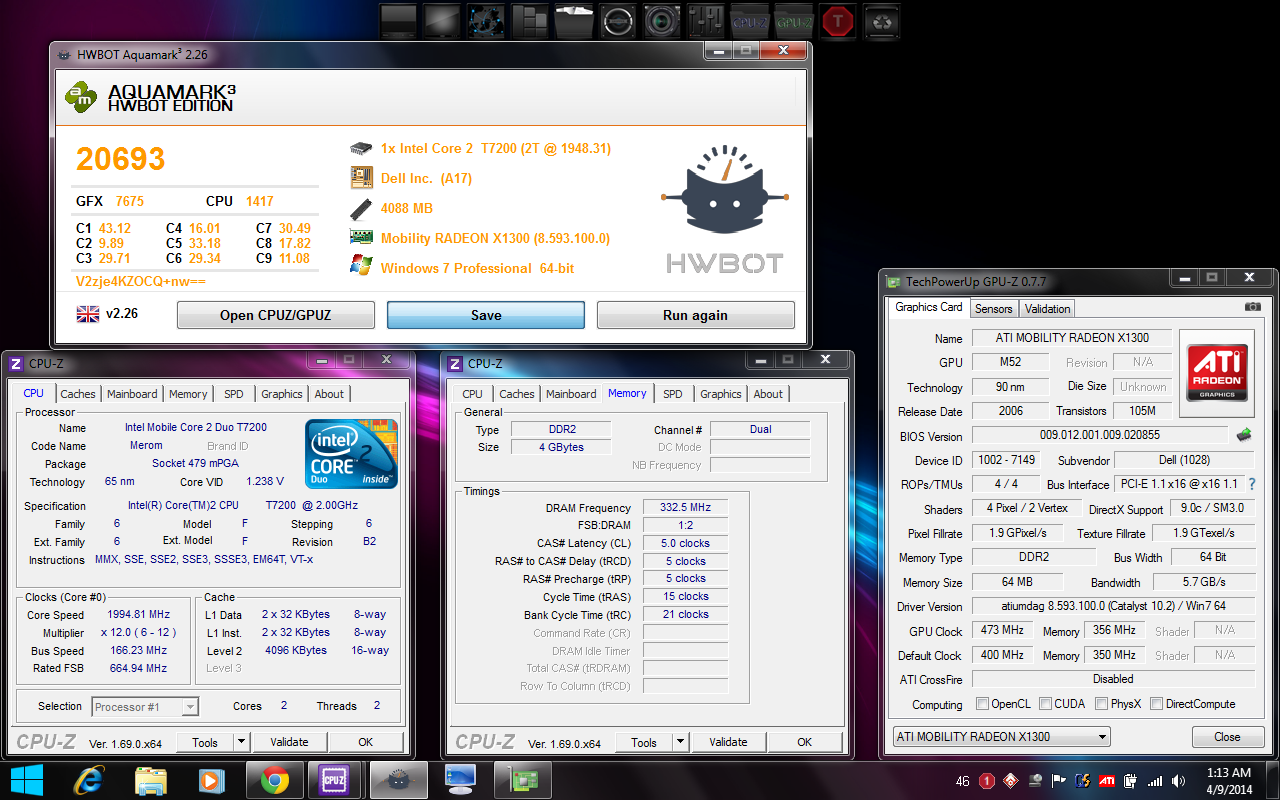Open Google Chrome from the taskbar
Viewport: 1280px width, 800px height.
[274, 779]
